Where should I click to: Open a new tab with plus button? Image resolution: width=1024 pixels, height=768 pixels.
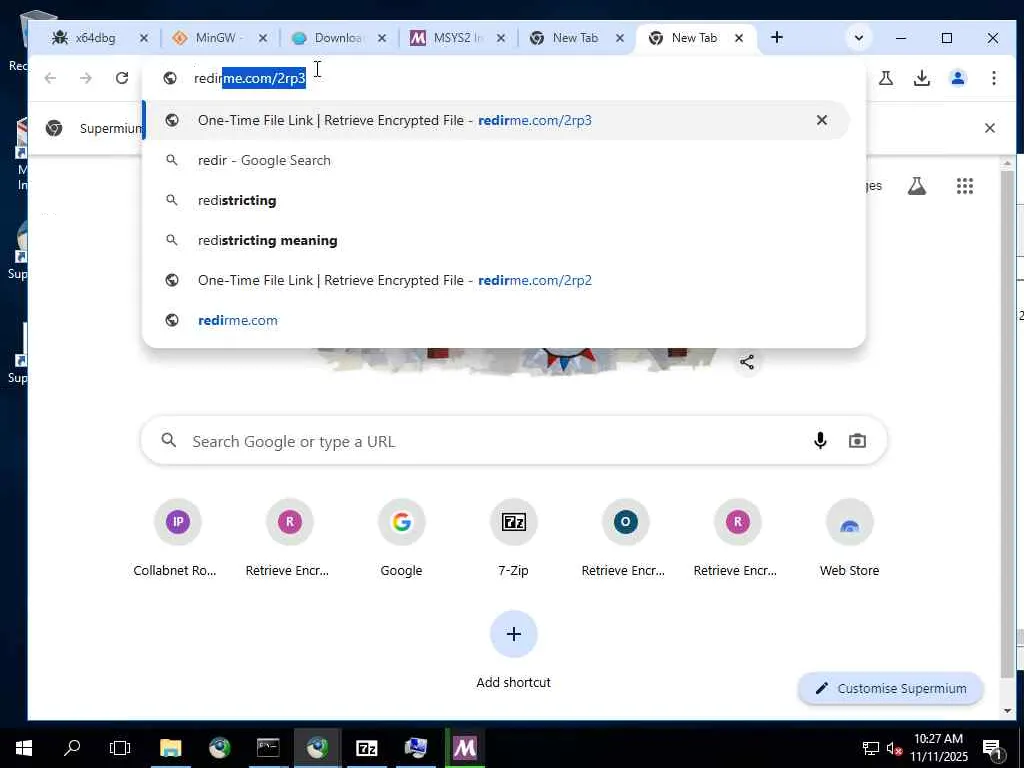coord(776,37)
